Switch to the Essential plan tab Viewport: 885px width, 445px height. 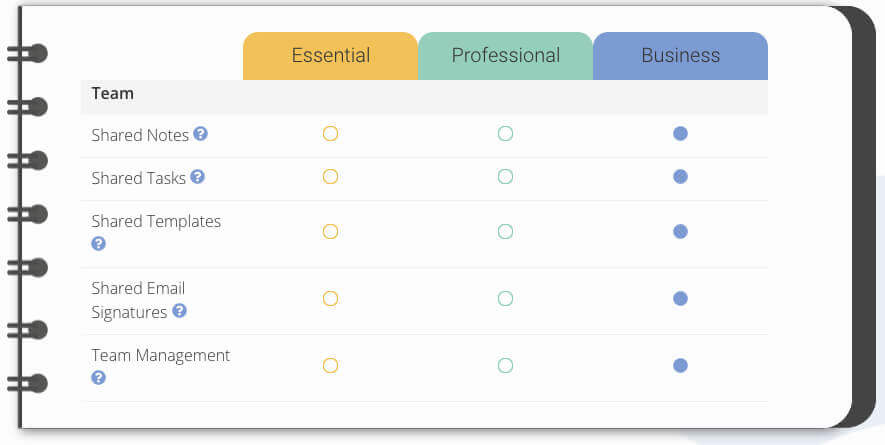tap(331, 56)
